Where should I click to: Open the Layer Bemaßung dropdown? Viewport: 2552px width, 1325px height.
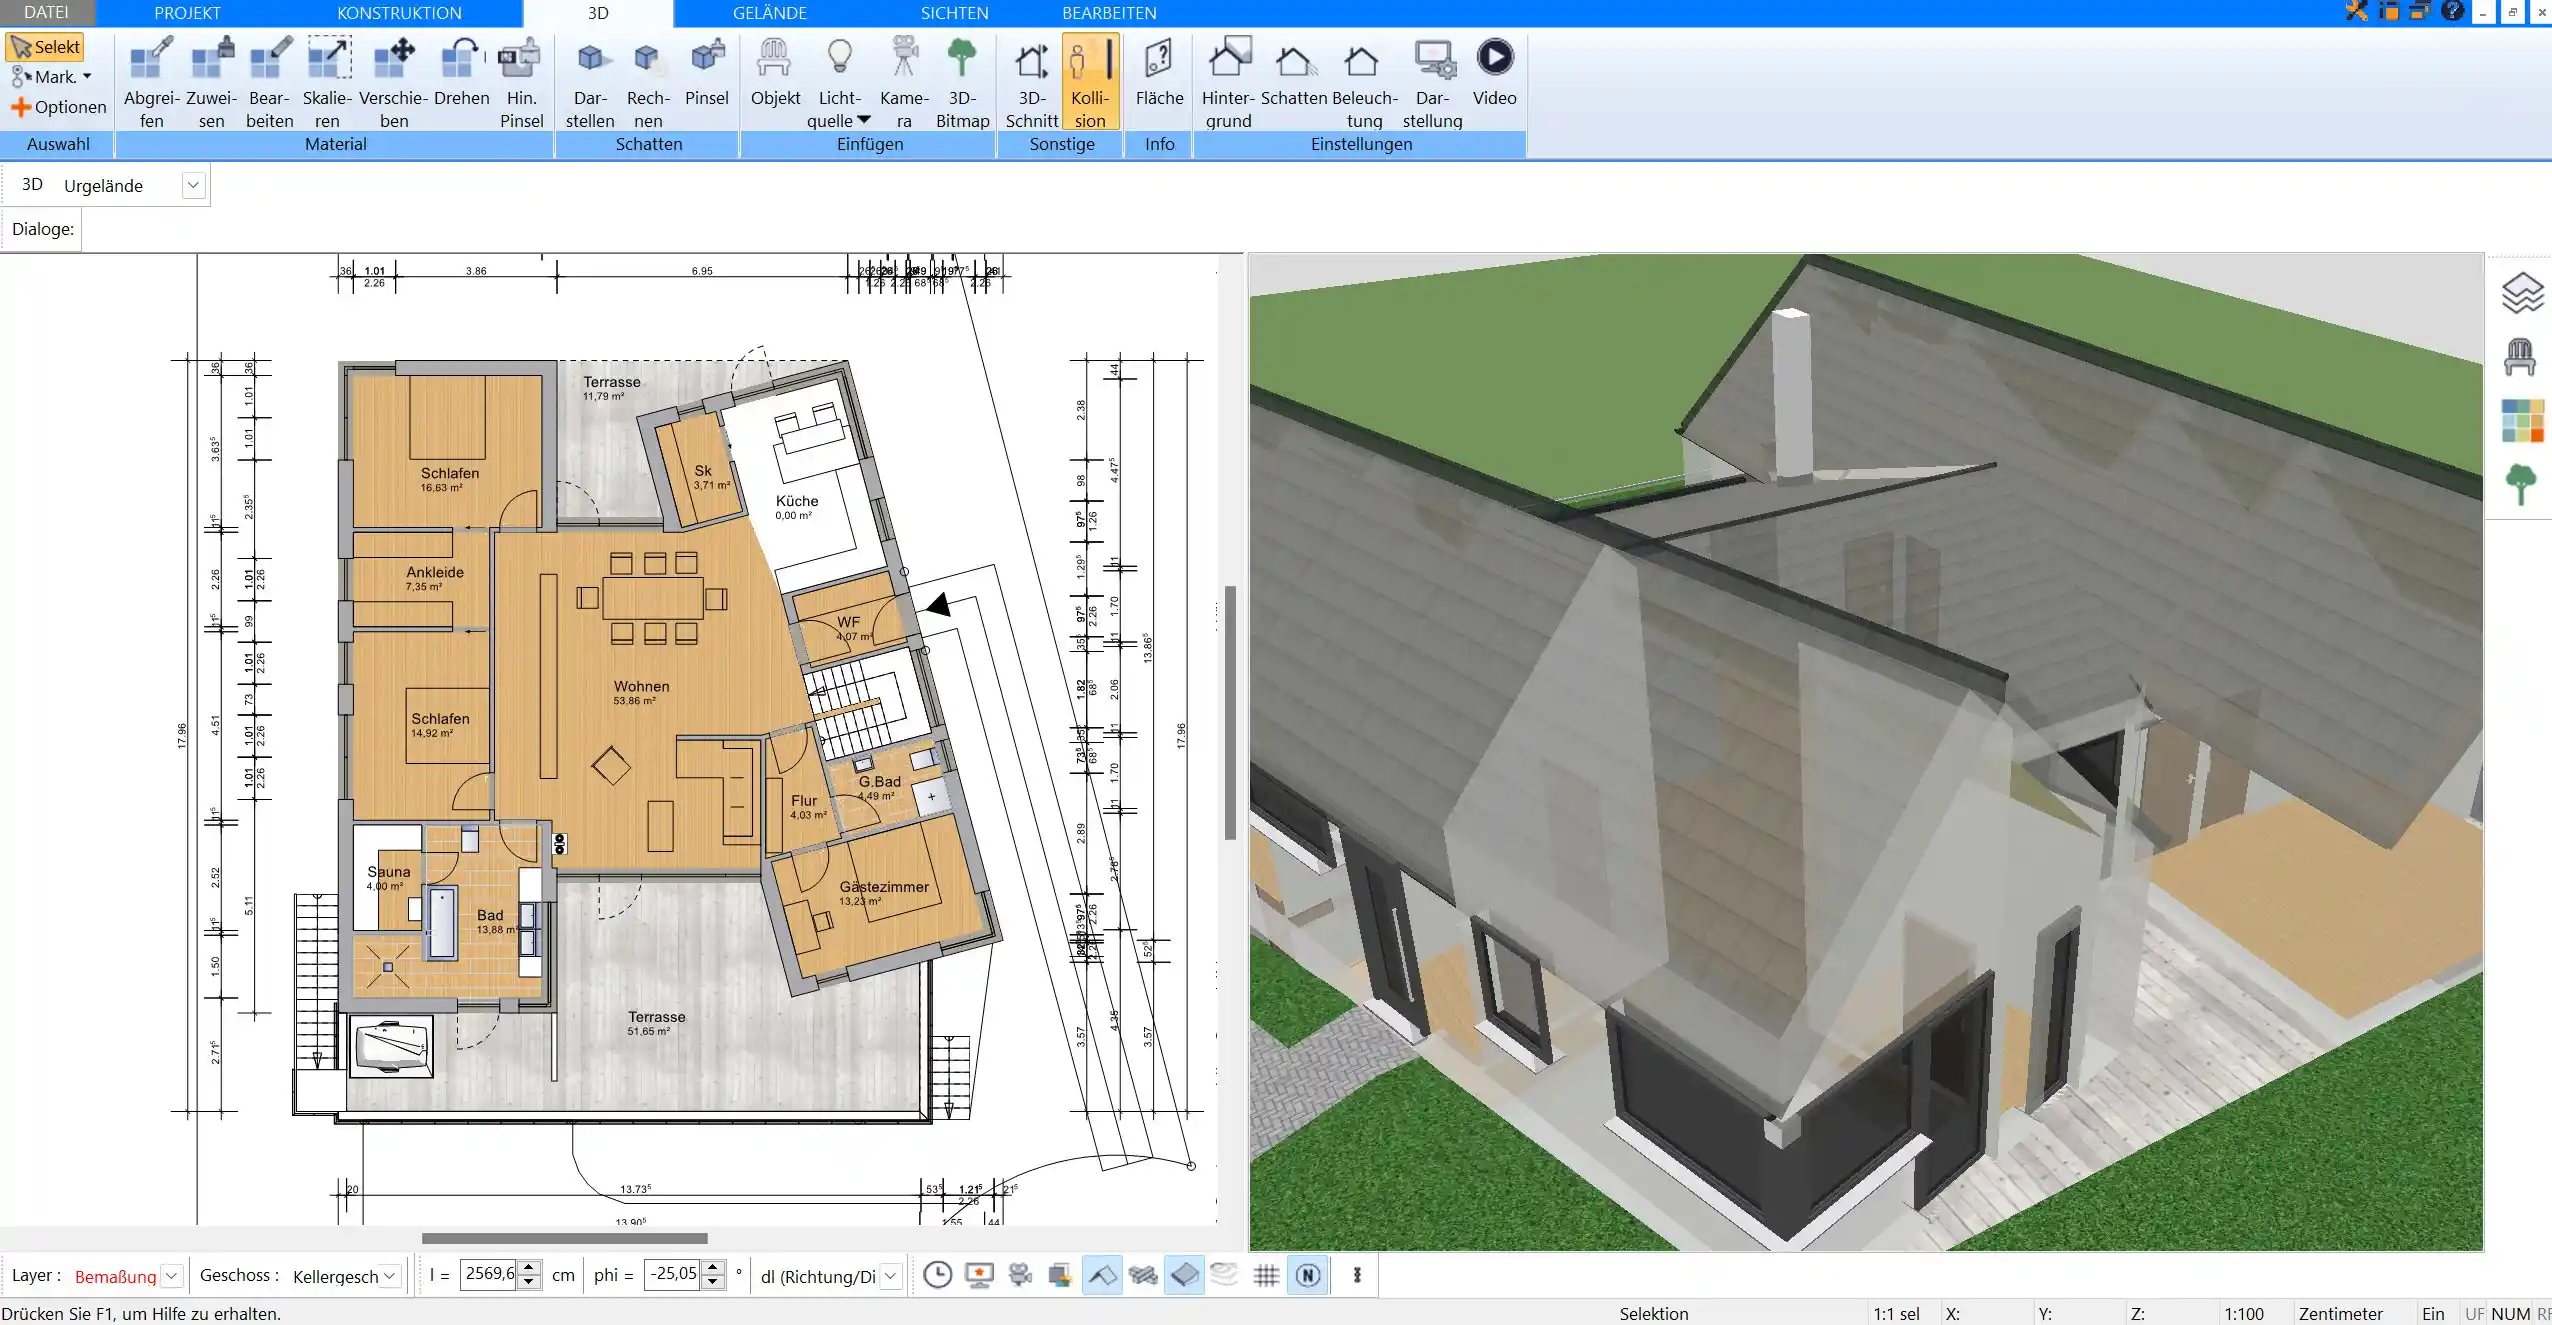coord(172,1276)
